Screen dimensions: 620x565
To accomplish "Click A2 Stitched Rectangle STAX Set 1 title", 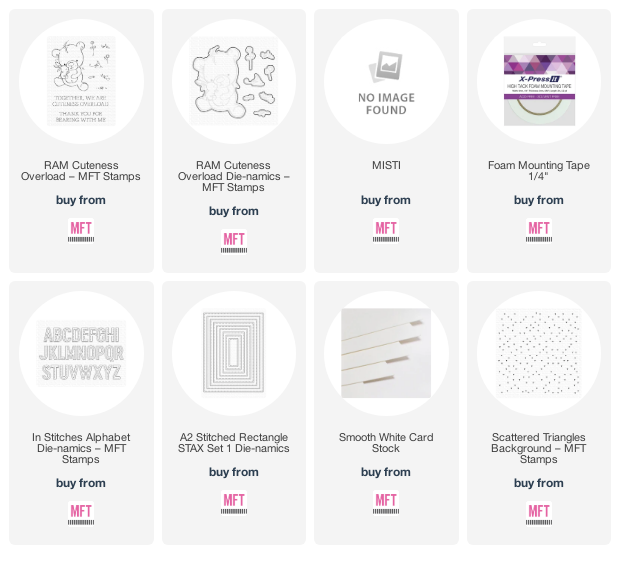I will pyautogui.click(x=234, y=442).
